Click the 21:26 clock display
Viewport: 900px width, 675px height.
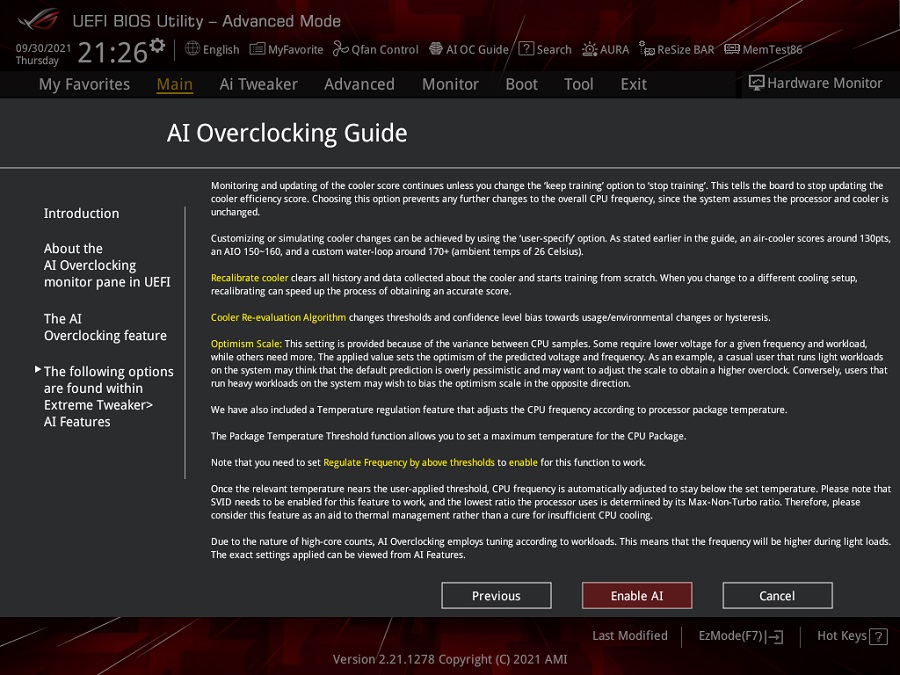click(x=112, y=52)
